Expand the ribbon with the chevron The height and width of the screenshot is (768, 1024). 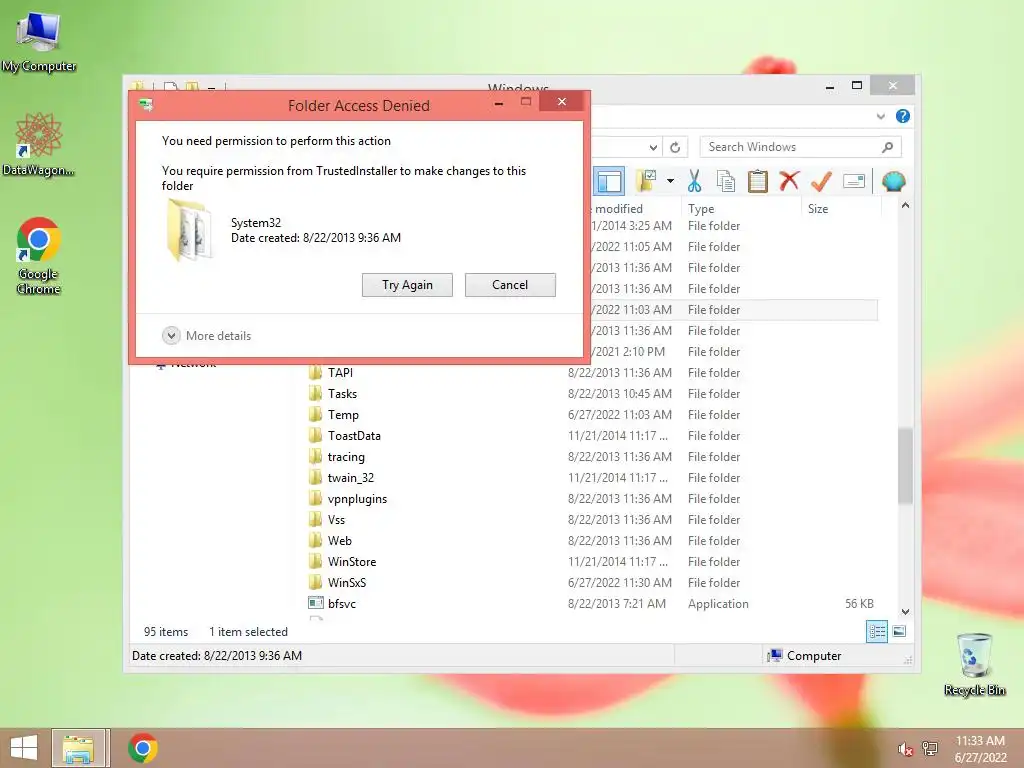pyautogui.click(x=880, y=116)
